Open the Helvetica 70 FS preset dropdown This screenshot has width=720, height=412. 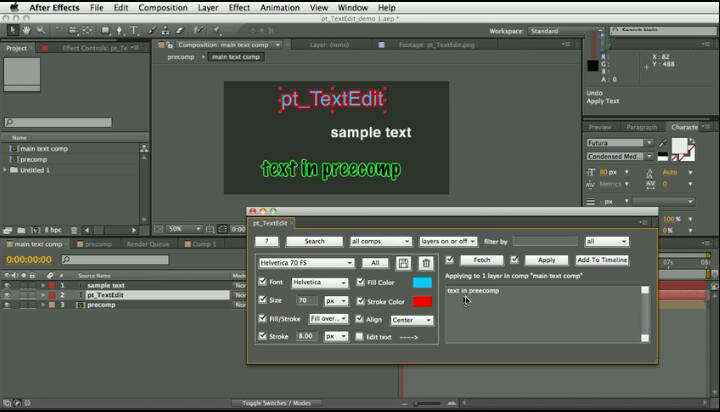pos(306,263)
